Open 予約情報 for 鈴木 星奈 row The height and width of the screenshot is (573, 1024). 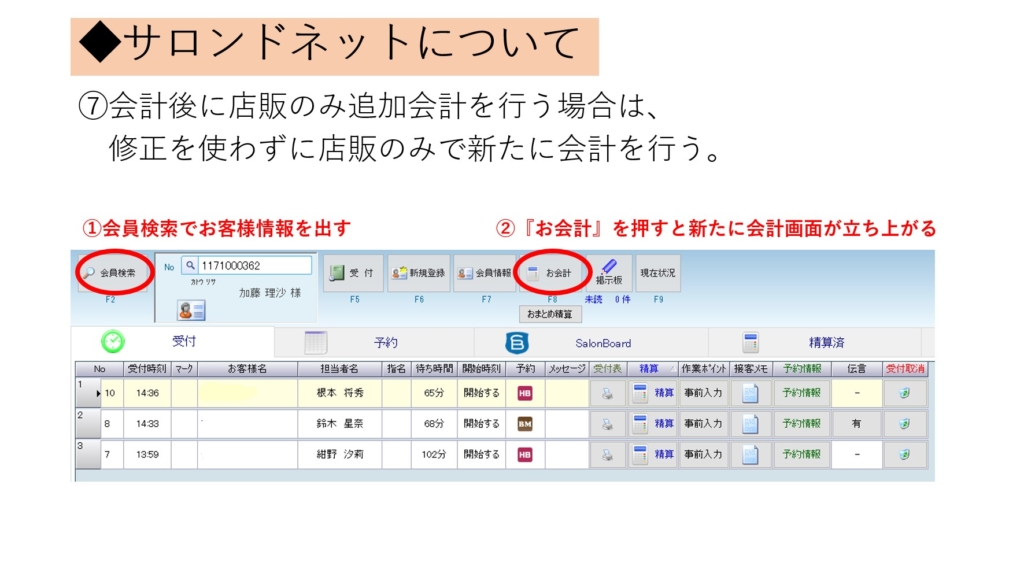click(801, 424)
